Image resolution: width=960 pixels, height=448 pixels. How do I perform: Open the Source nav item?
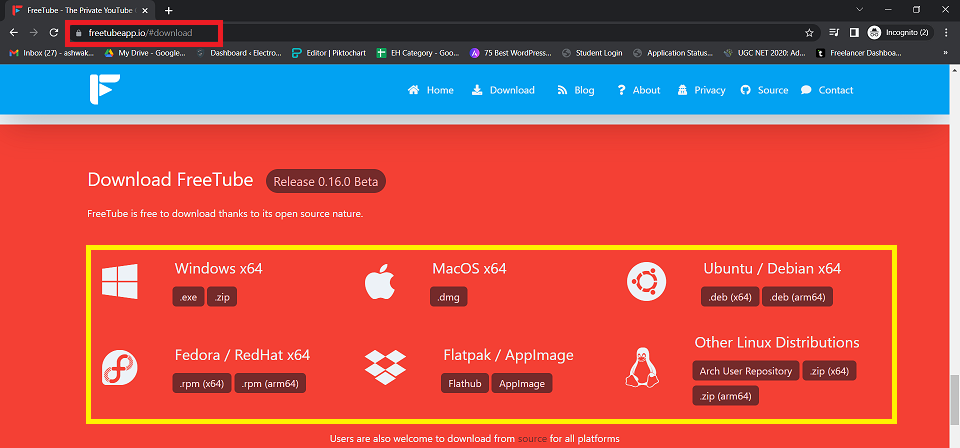[764, 90]
